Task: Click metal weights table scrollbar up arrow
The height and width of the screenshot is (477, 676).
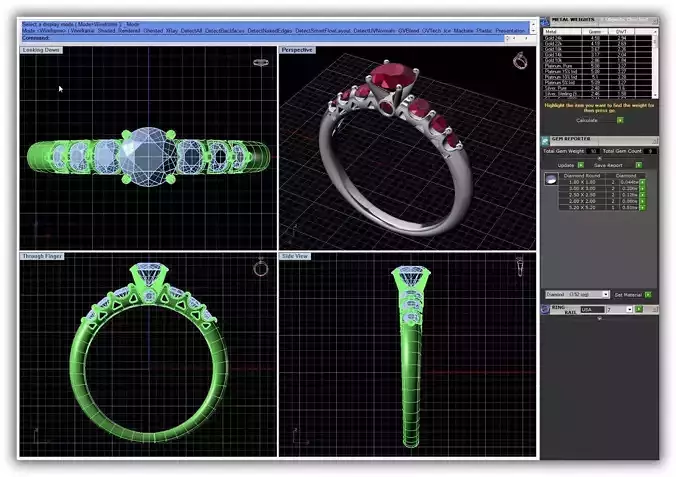Action: 655,31
